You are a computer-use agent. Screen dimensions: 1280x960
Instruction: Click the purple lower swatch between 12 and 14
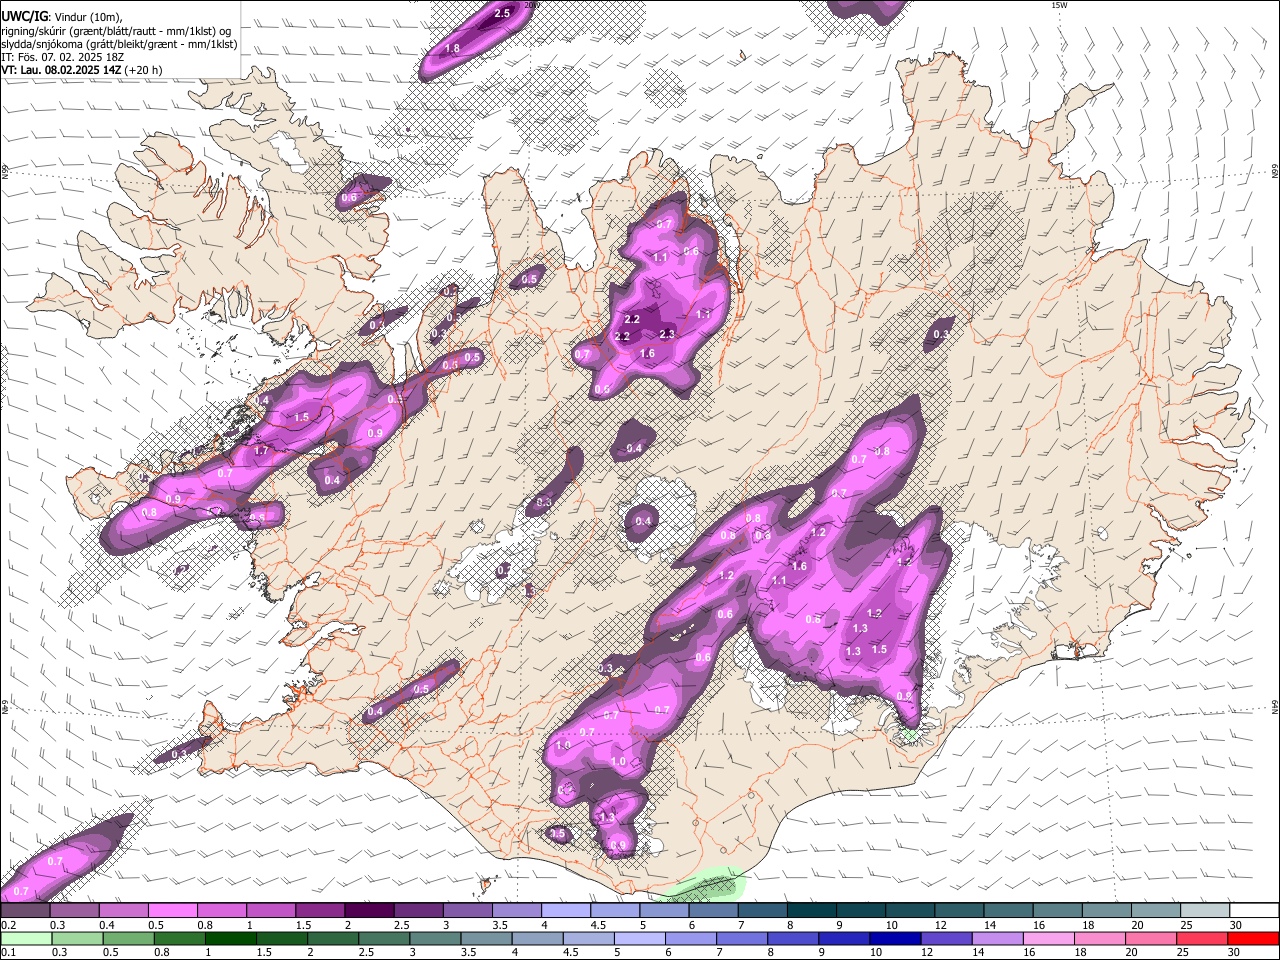946,938
